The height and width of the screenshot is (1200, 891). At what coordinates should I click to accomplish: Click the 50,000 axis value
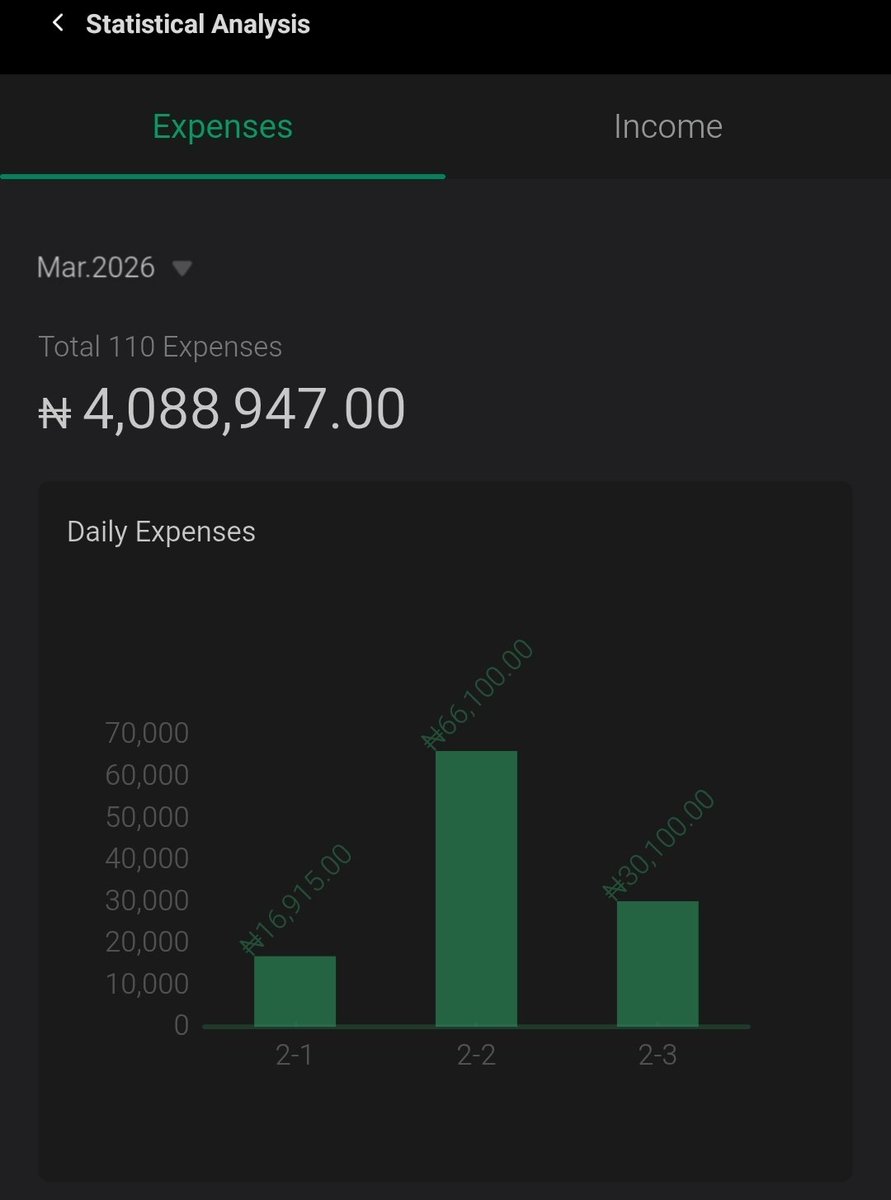147,818
